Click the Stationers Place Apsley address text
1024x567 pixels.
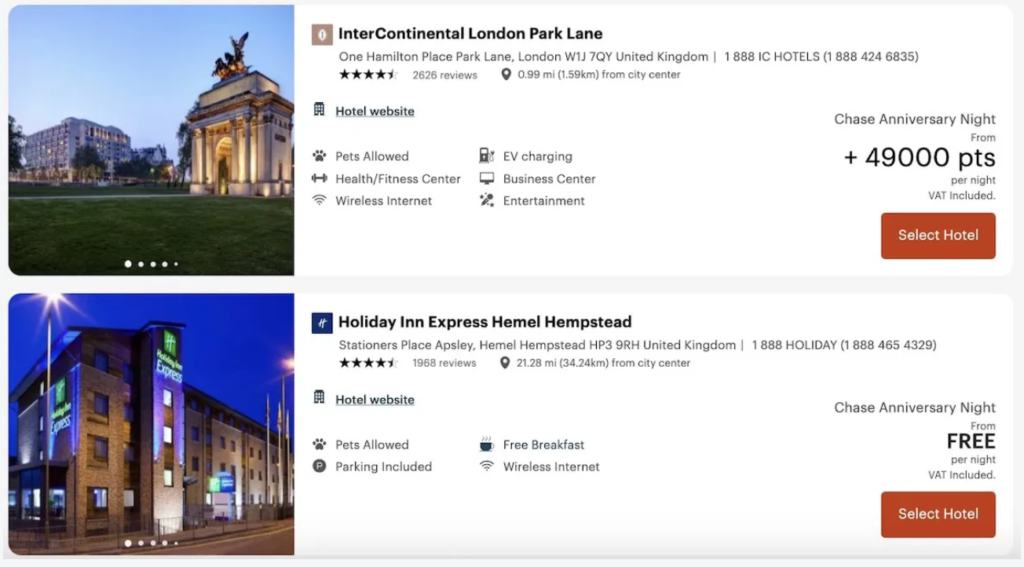537,345
